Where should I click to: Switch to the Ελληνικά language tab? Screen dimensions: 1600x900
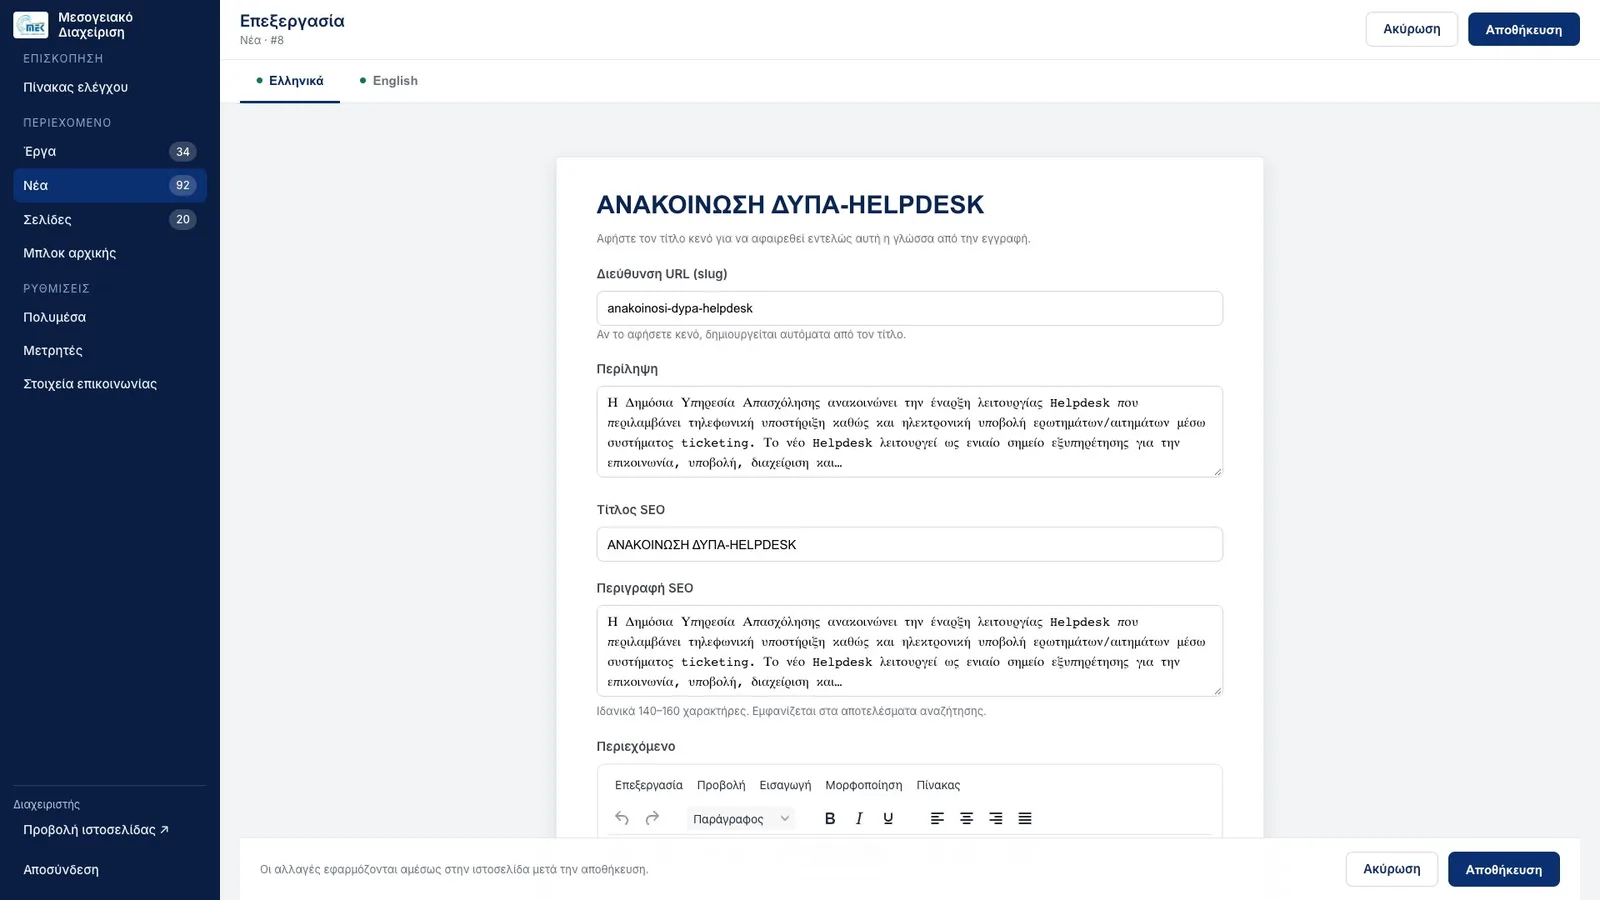click(290, 81)
